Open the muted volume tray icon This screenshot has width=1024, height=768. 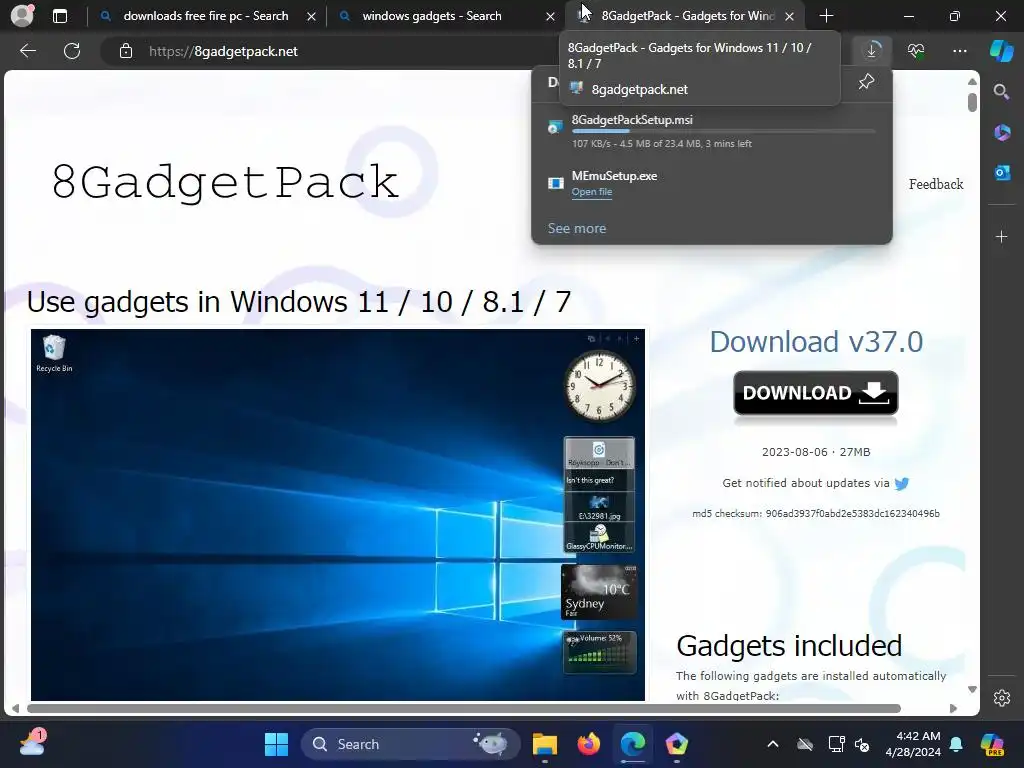pyautogui.click(x=861, y=744)
